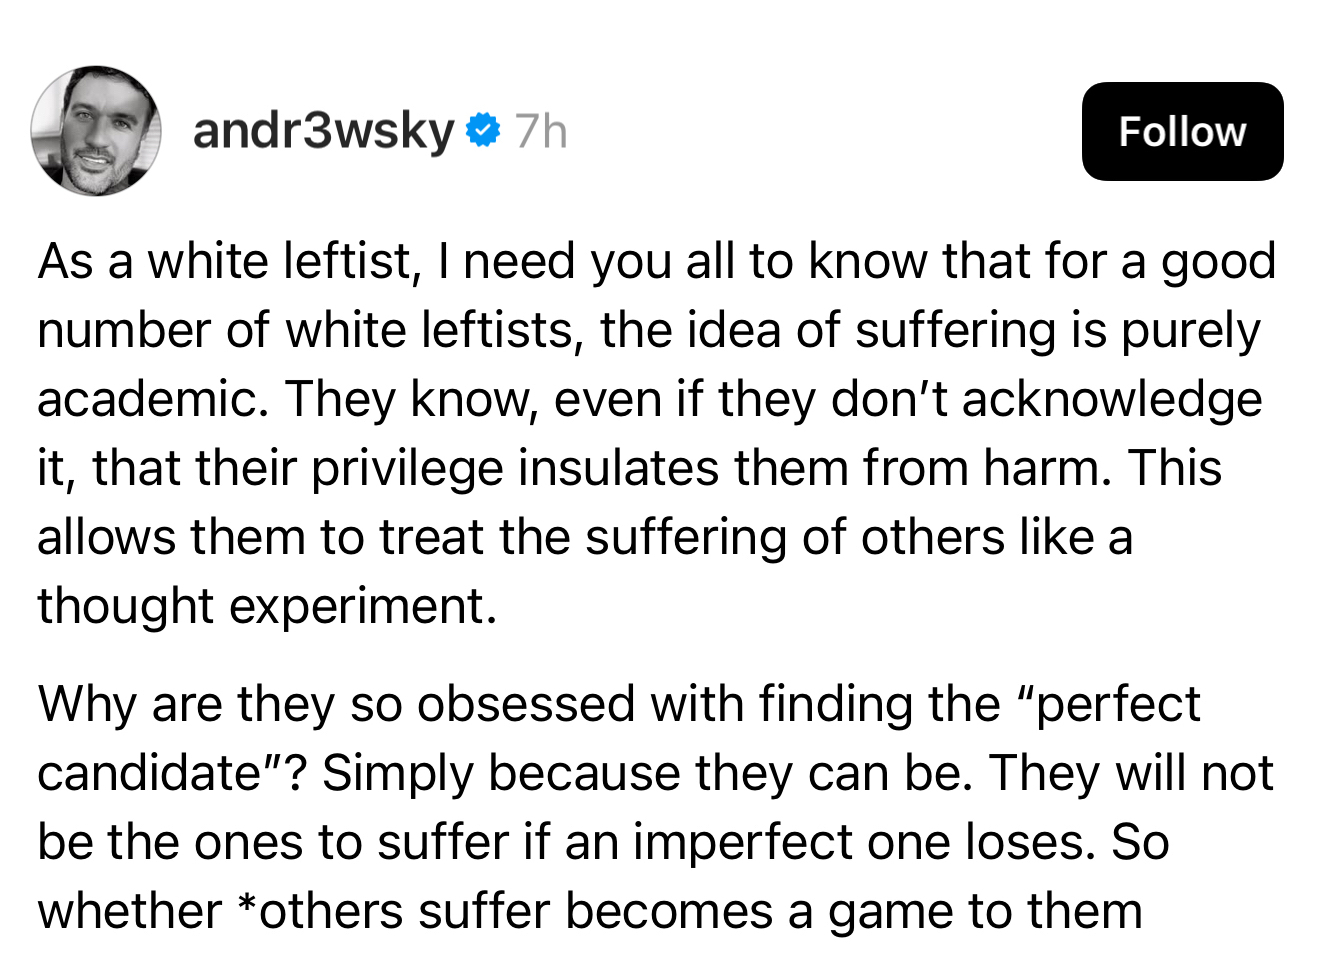Open andr3wsky's profile picture

[96, 131]
